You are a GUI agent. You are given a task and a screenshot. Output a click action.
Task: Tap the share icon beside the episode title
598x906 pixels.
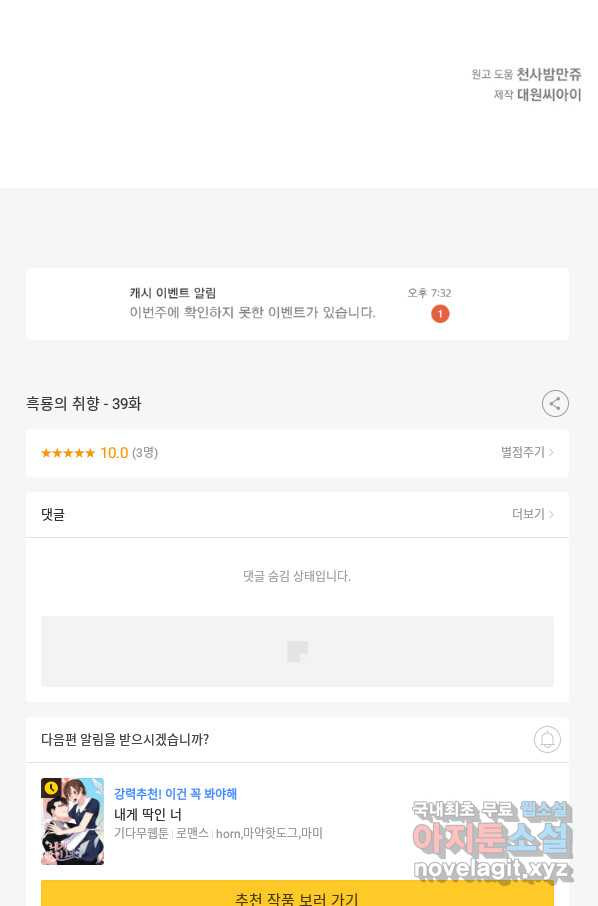(555, 403)
